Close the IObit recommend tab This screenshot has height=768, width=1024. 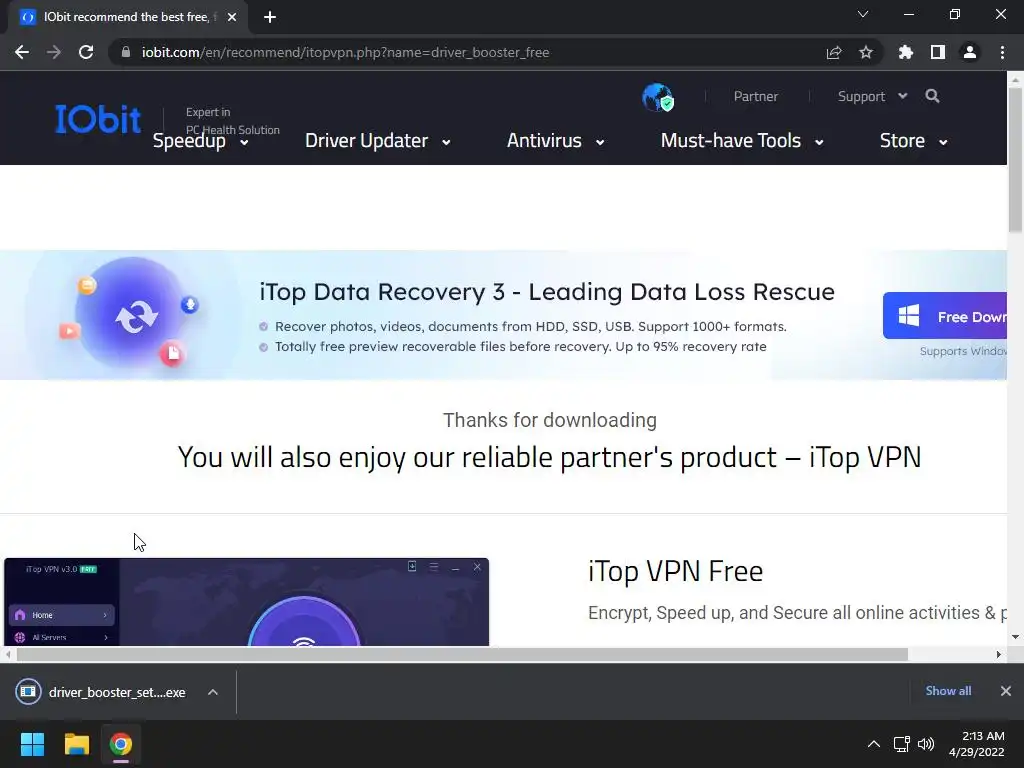click(x=232, y=17)
